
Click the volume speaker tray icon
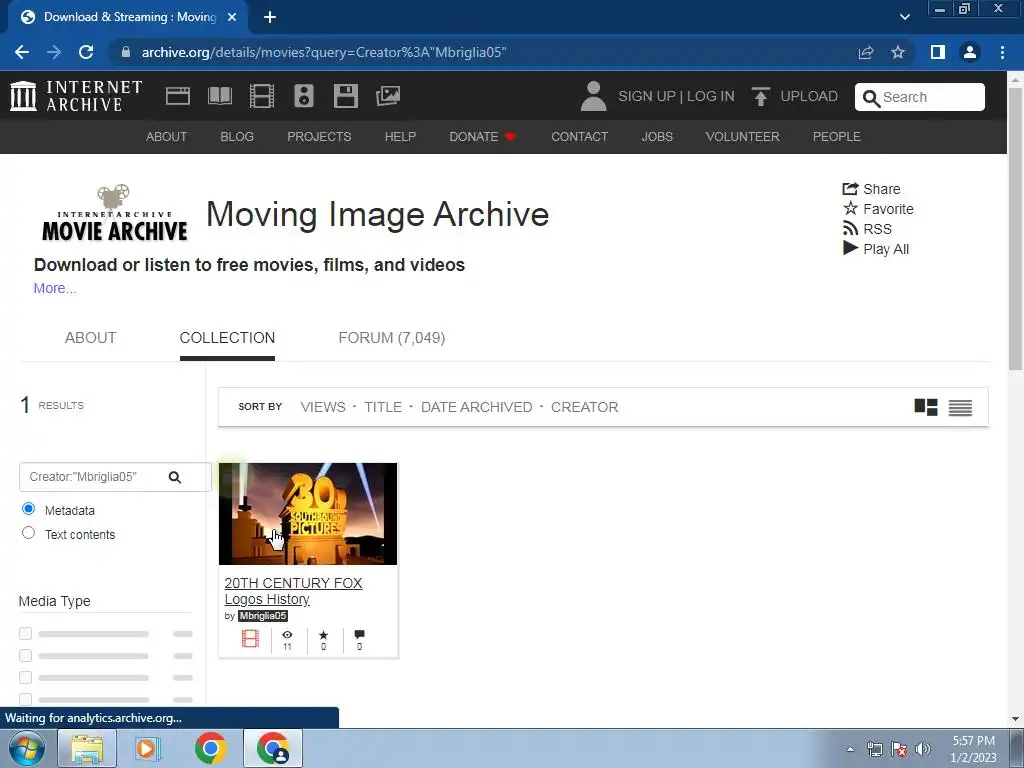(922, 749)
